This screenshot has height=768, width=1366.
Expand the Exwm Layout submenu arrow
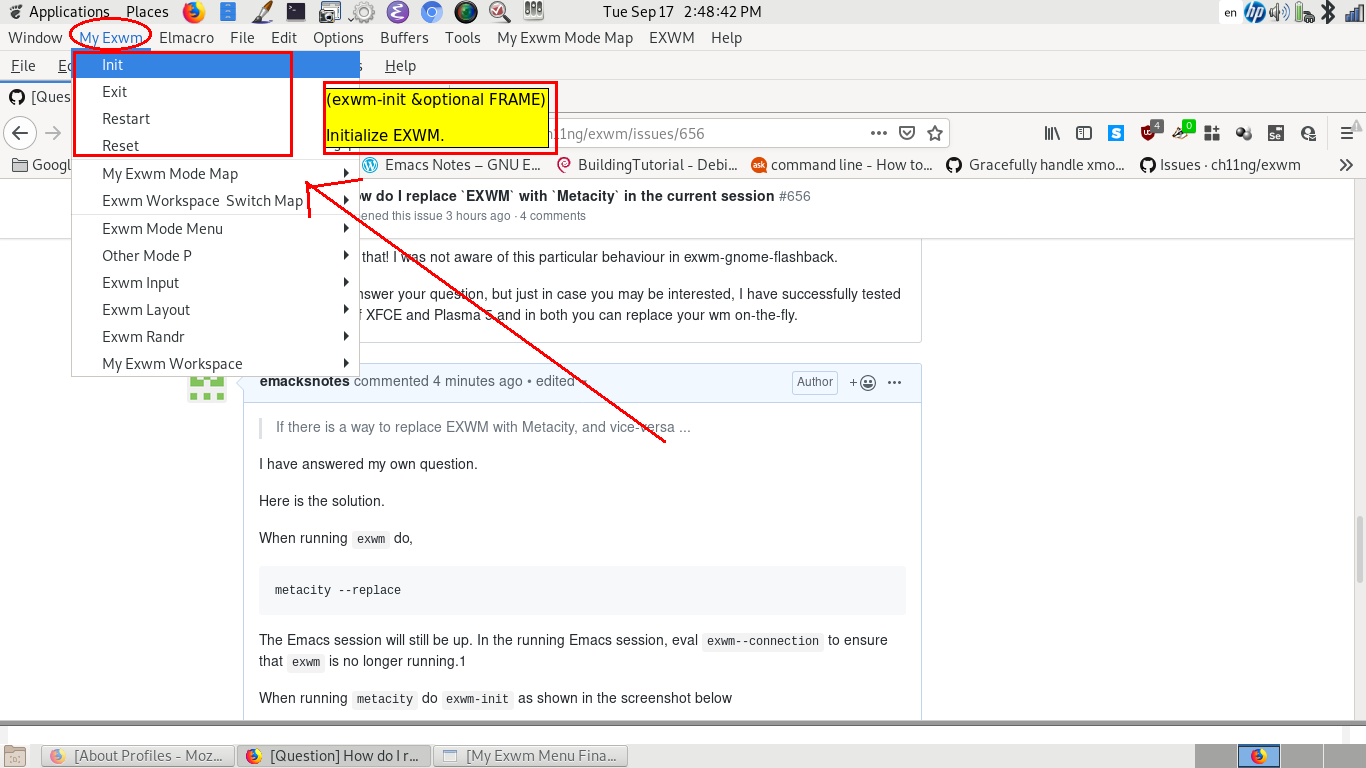click(x=345, y=309)
